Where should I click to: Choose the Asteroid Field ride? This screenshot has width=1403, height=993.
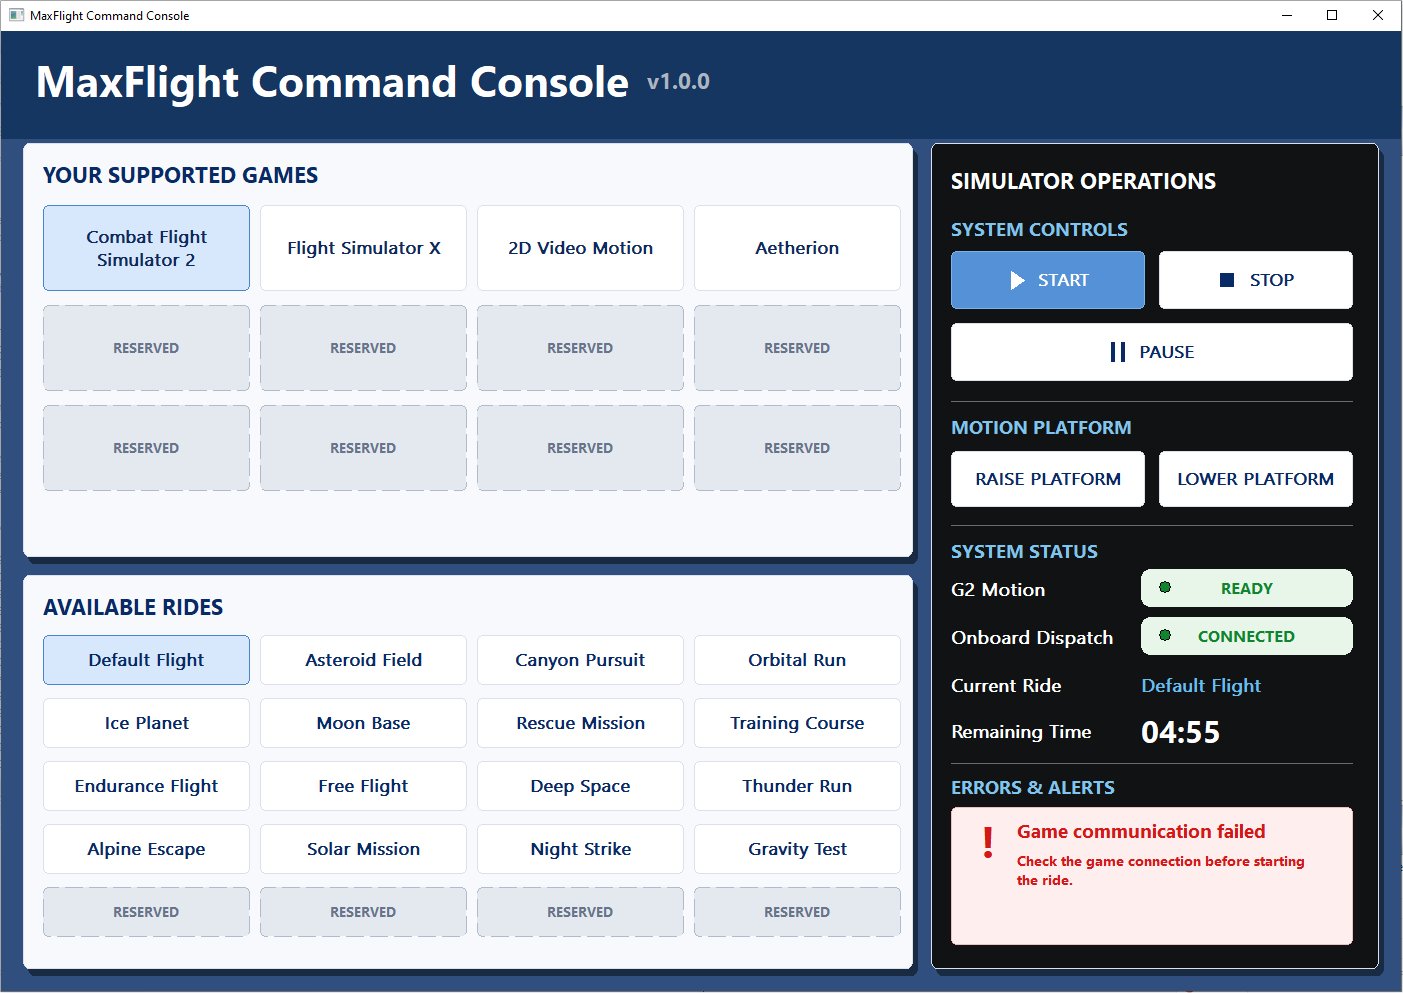click(x=363, y=660)
